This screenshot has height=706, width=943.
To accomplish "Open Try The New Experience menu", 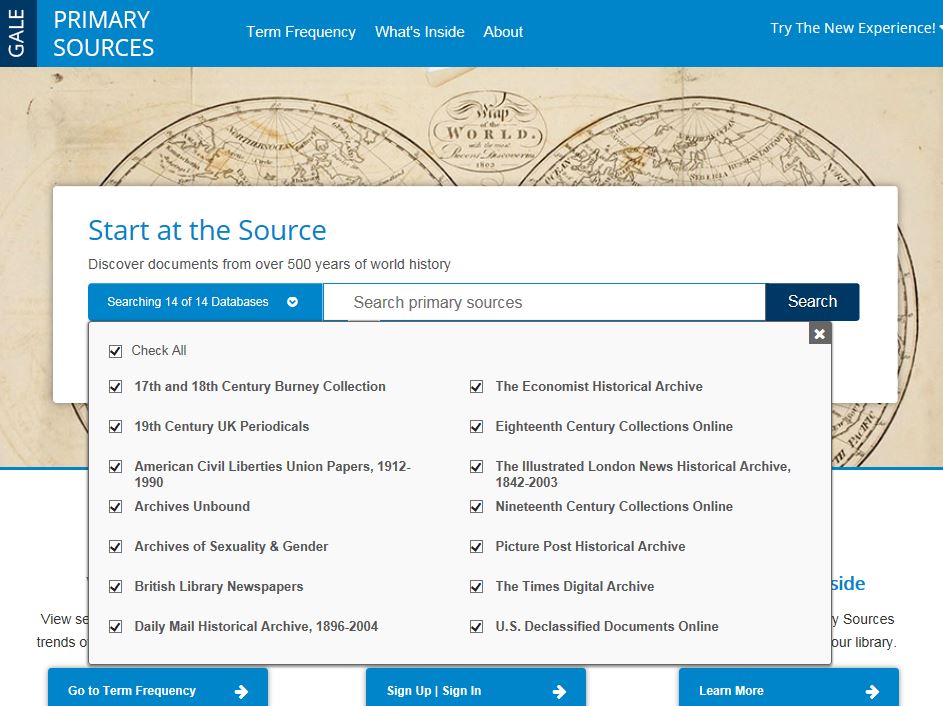I will [855, 28].
